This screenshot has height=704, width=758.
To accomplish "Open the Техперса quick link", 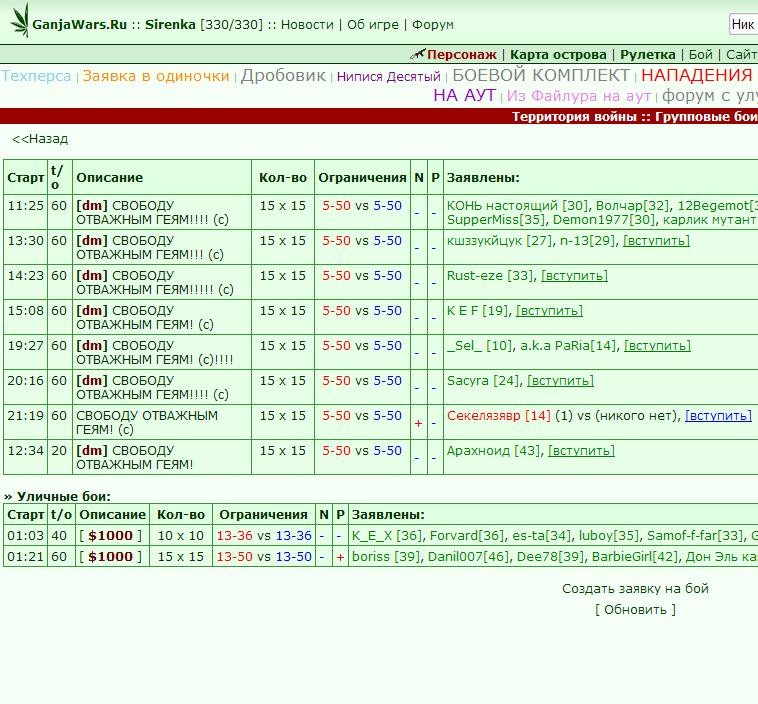I will click(36, 76).
